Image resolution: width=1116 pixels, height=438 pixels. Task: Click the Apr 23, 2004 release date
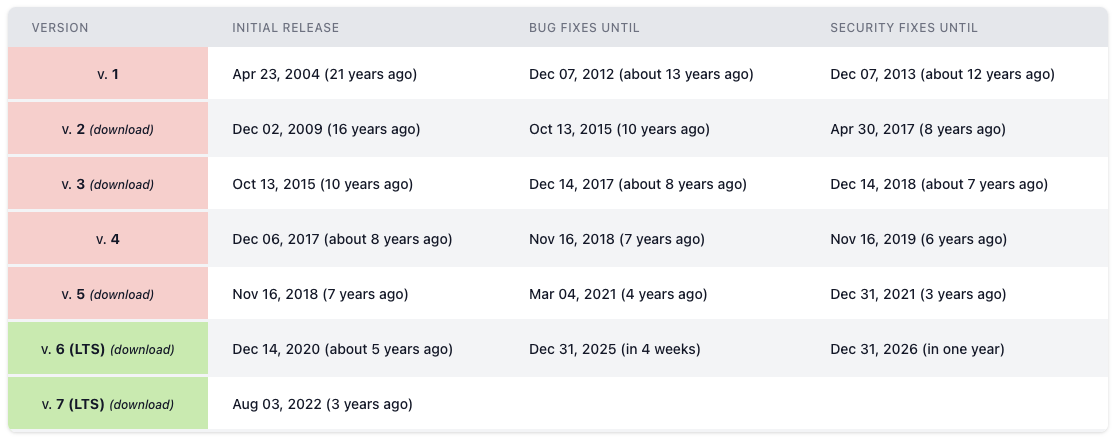click(324, 74)
